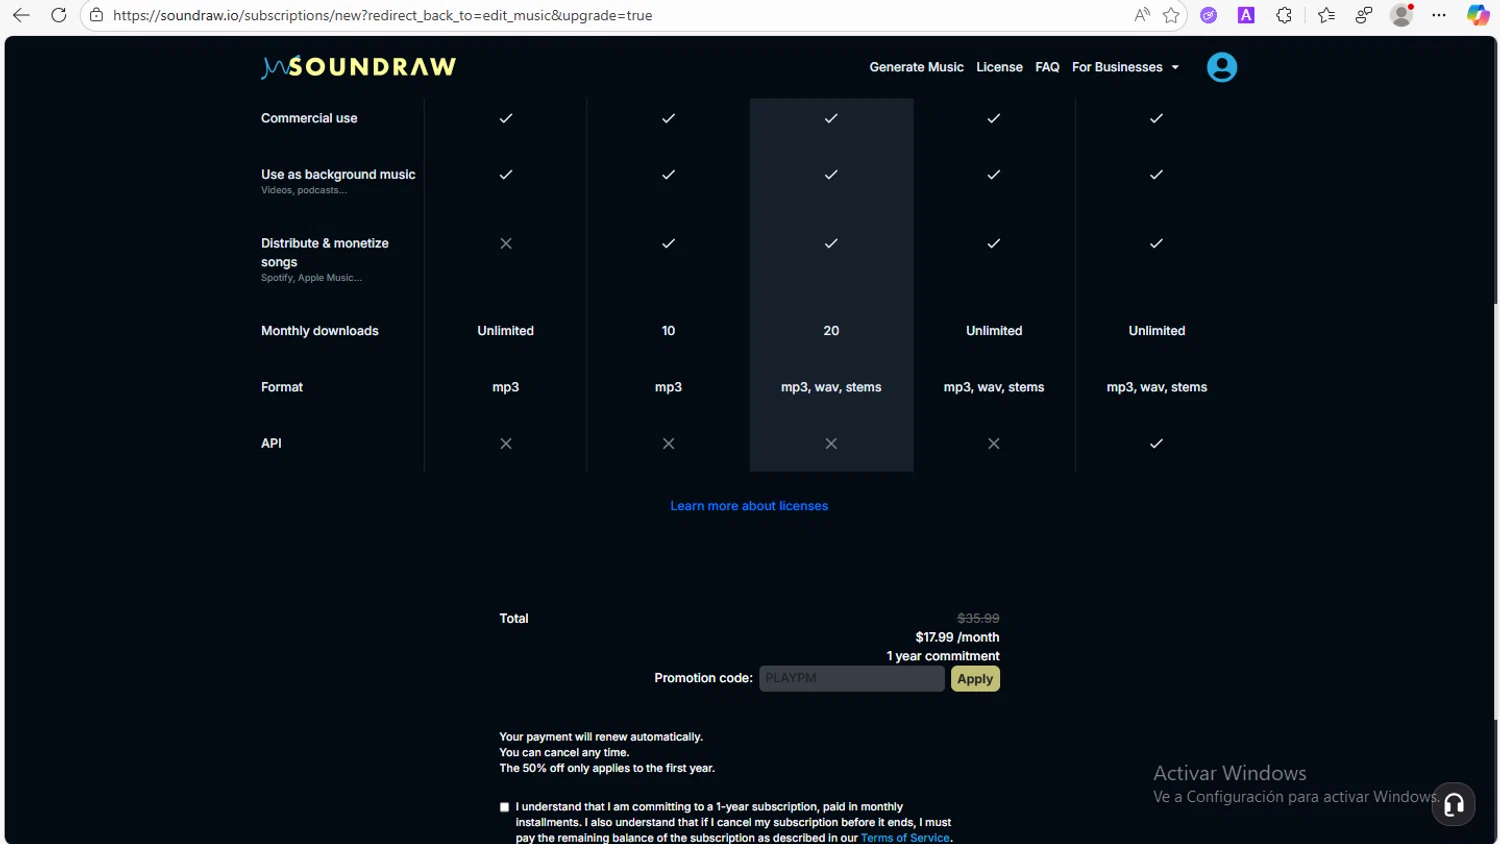
Task: Click the API checkmark in last plan column
Action: click(1156, 443)
